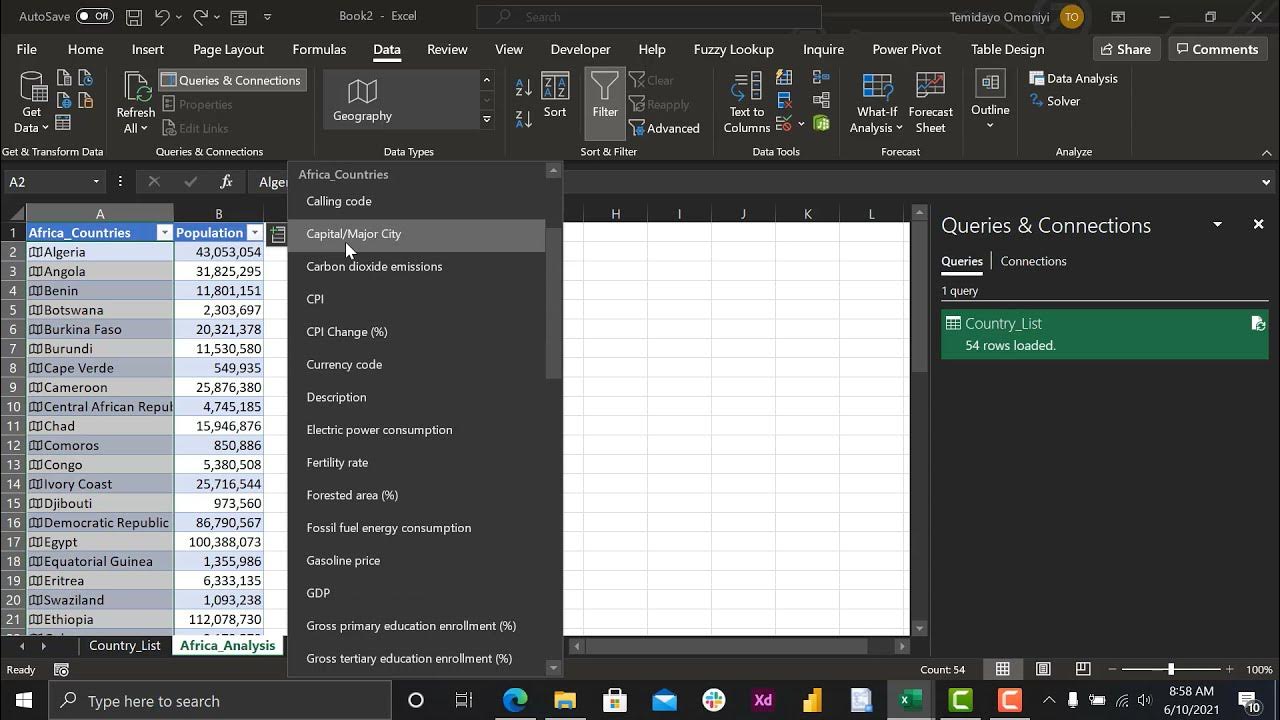The image size is (1280, 720).
Task: Open the Power Pivot ribbon tab
Action: tap(907, 49)
